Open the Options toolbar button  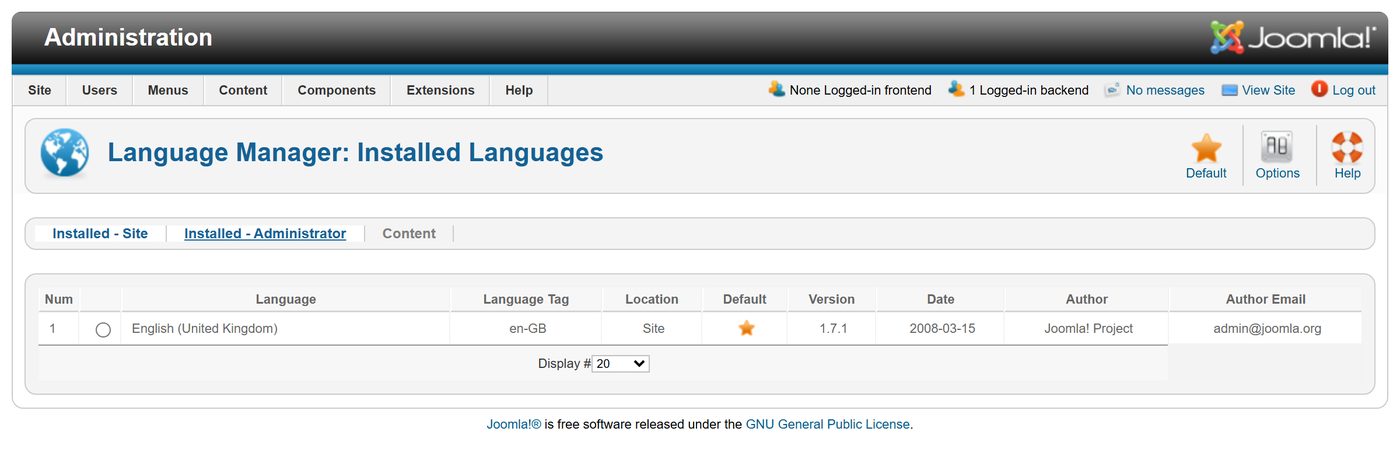tap(1277, 156)
